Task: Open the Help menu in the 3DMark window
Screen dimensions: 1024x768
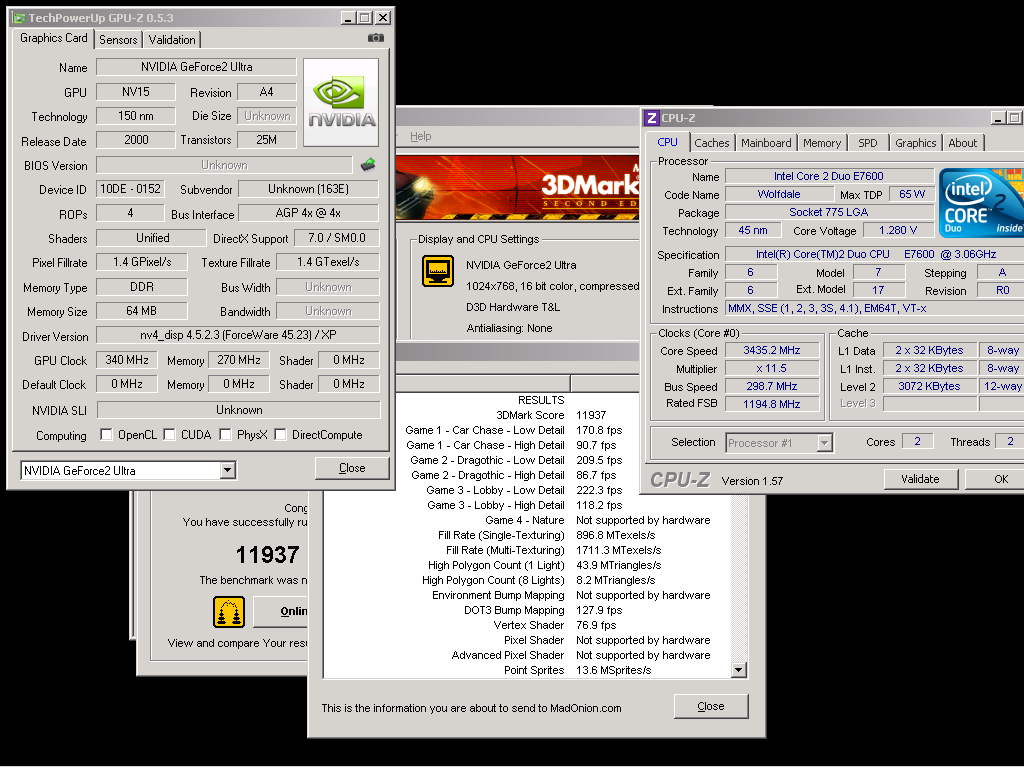Action: tap(421, 136)
